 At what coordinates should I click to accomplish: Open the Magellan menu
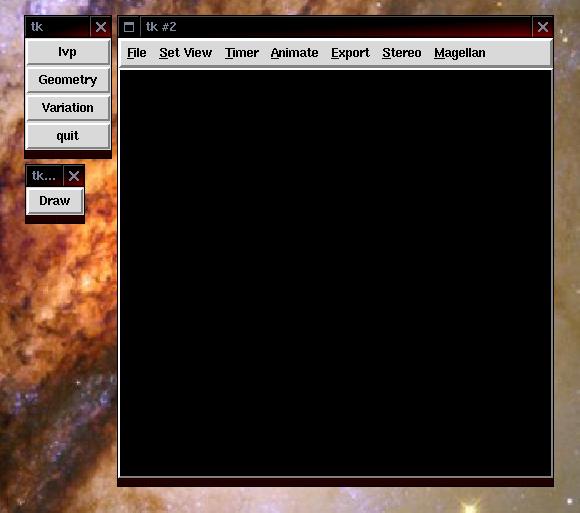[459, 53]
